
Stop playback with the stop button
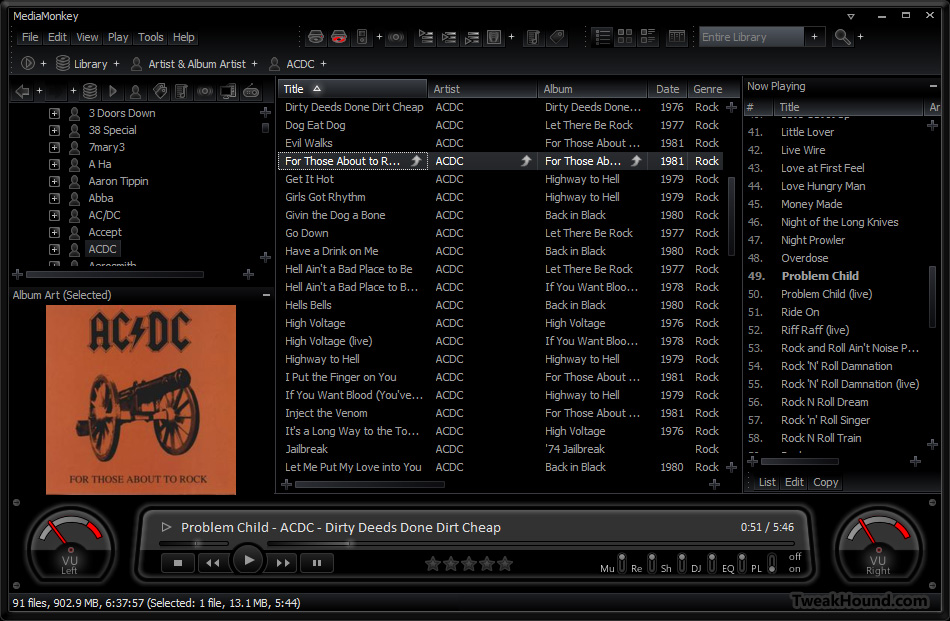[178, 563]
